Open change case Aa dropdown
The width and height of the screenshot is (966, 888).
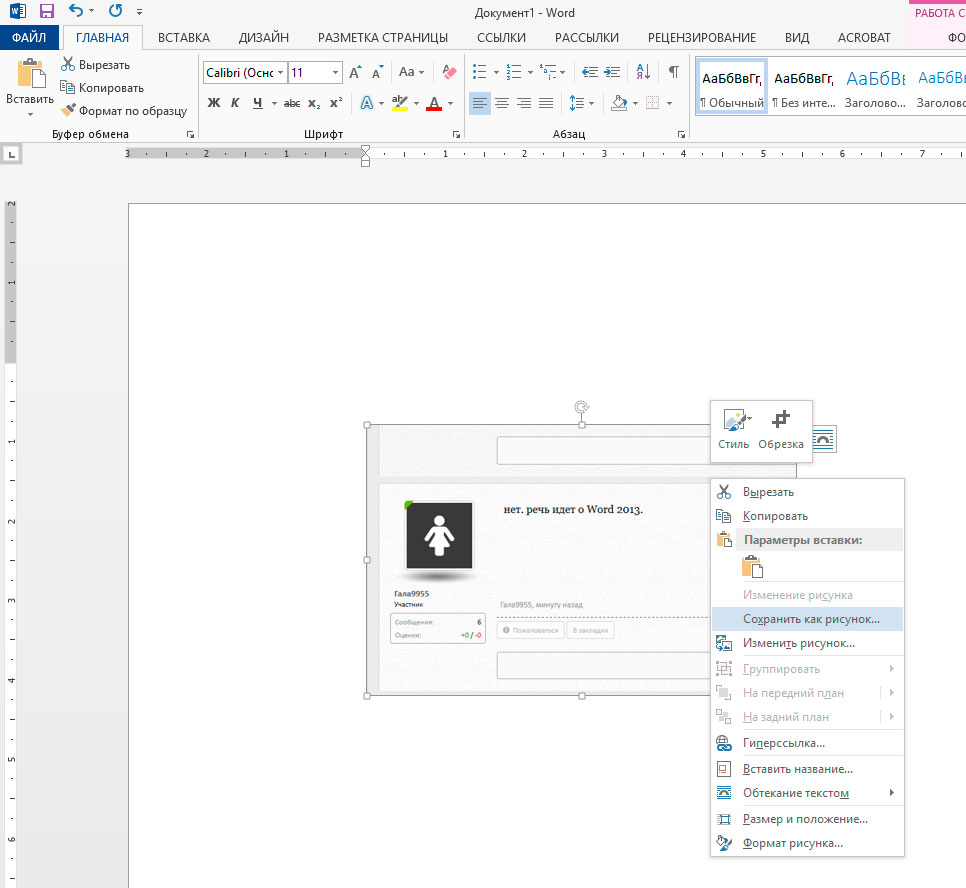pos(412,73)
